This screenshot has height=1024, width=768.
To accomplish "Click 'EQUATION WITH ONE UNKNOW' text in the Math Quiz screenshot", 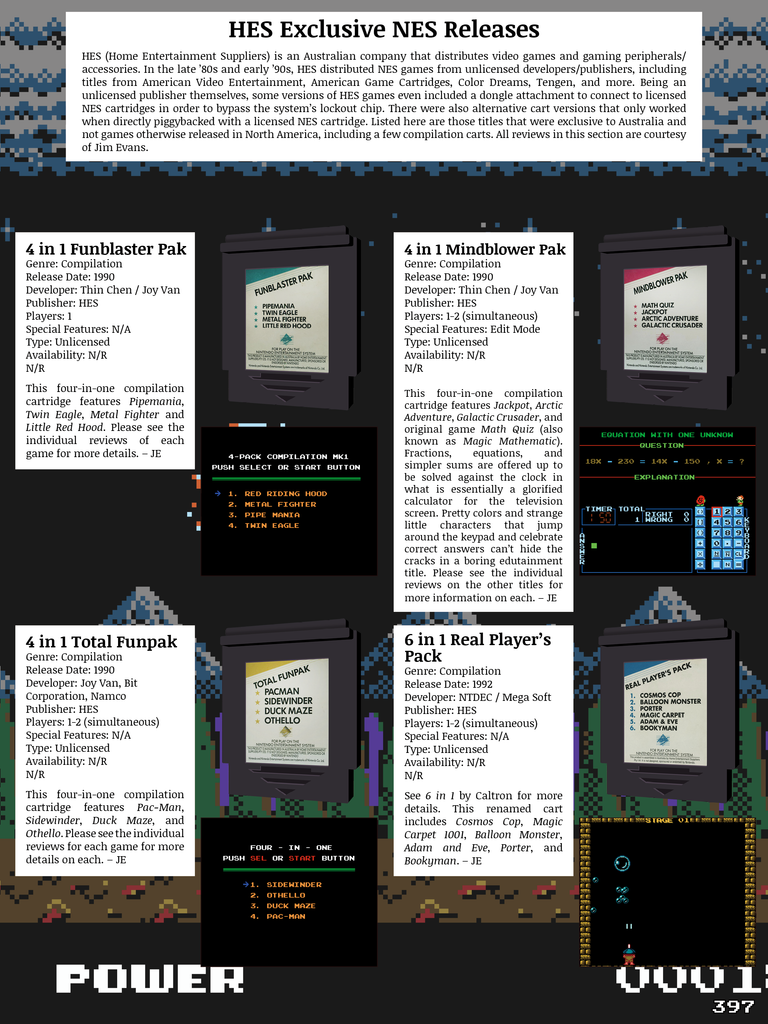I will pyautogui.click(x=667, y=434).
